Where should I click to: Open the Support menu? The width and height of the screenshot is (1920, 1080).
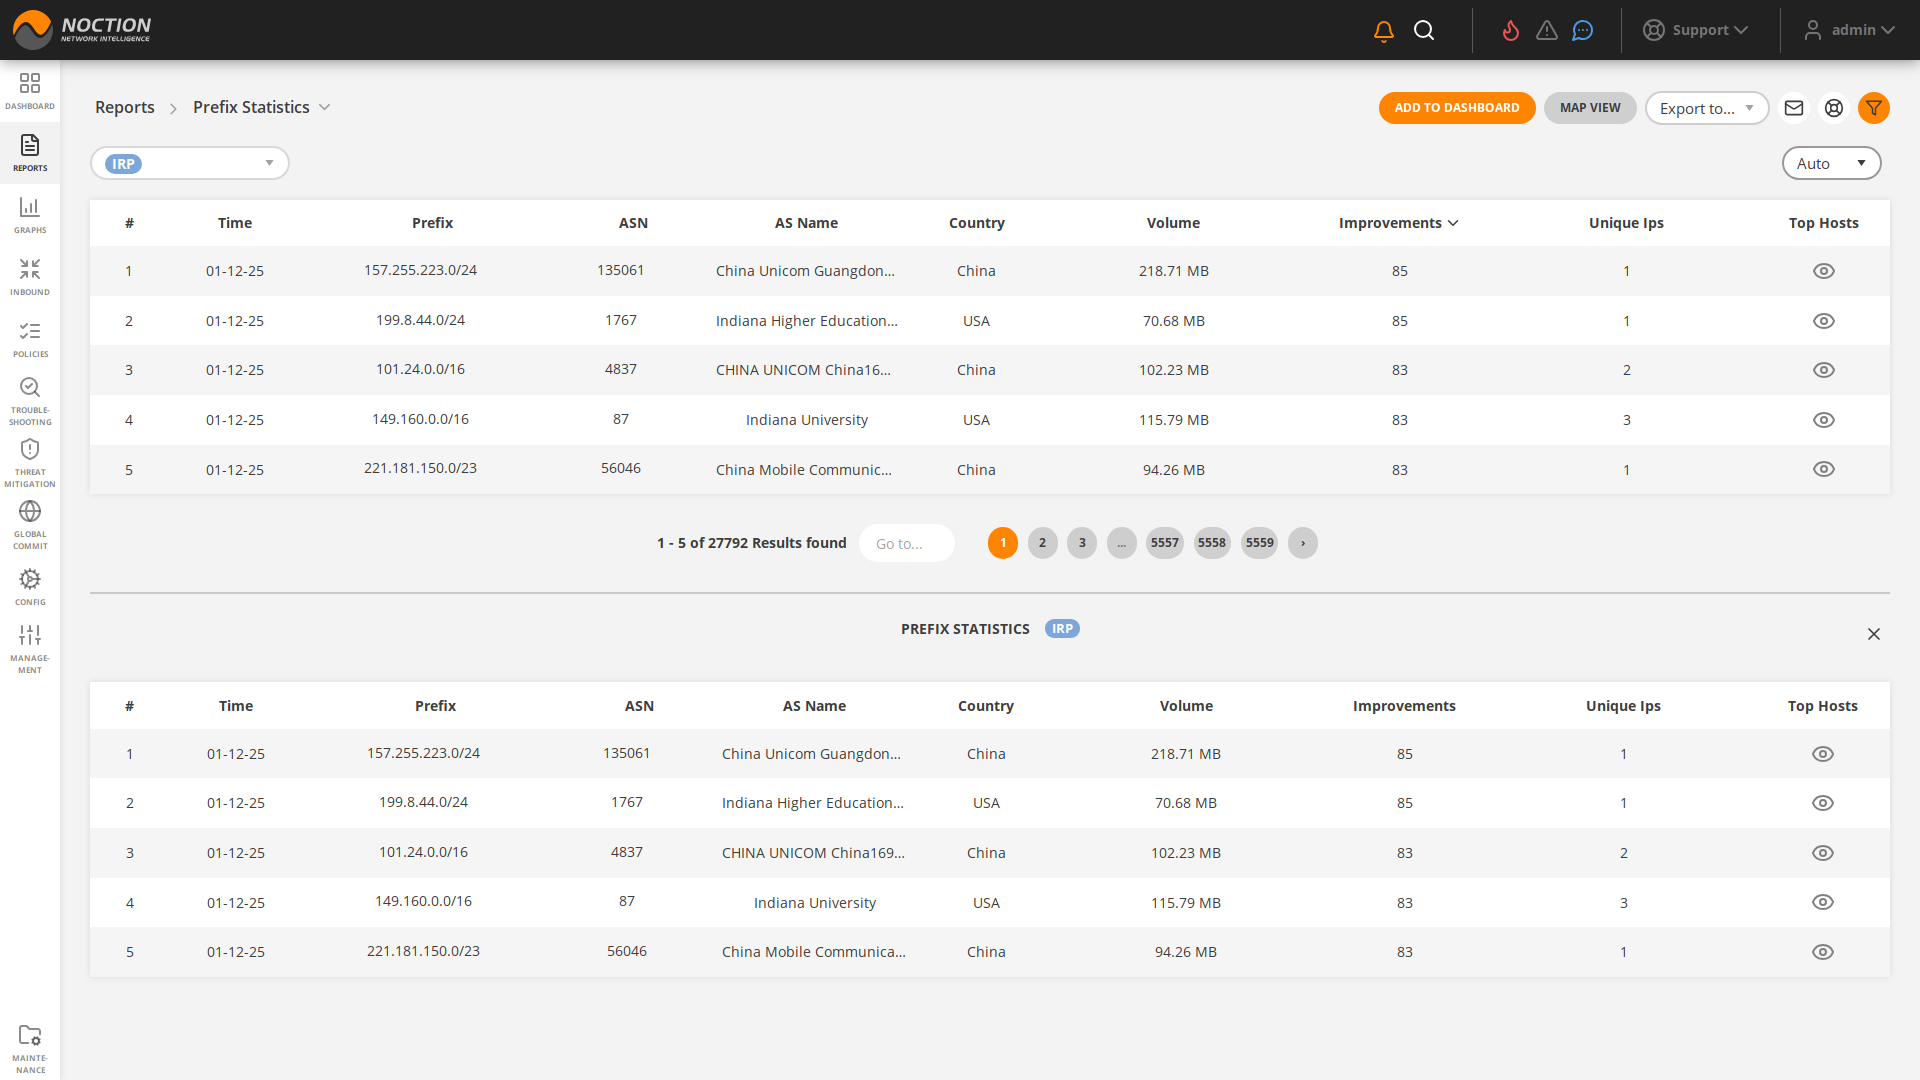pyautogui.click(x=1696, y=30)
